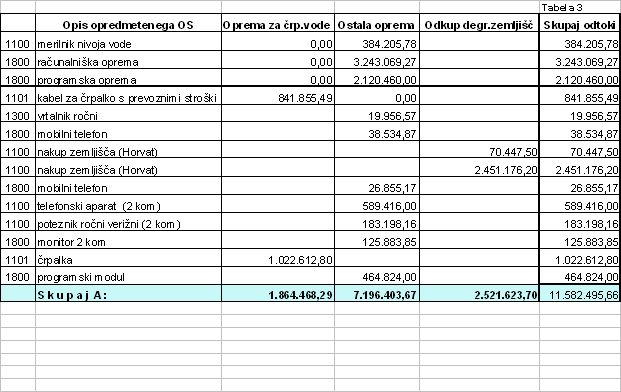Select the 'merilnik nivoja vode' cell

(x=128, y=42)
